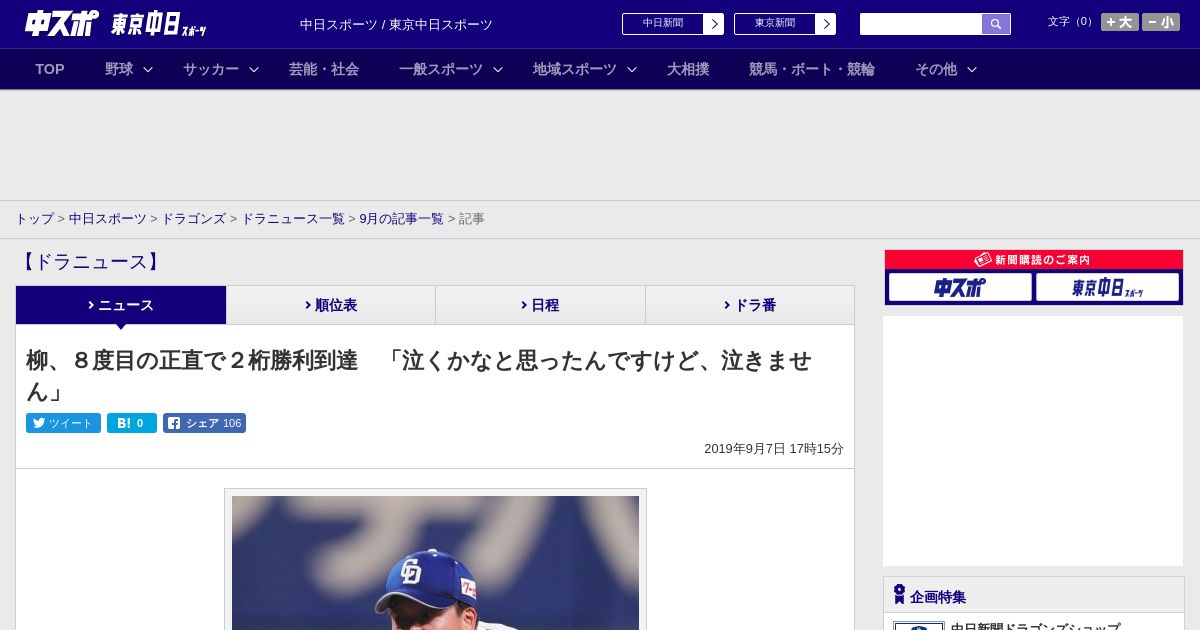Expand 一般スポーツ dropdown chevron
This screenshot has height=630, width=1200.
498,69
